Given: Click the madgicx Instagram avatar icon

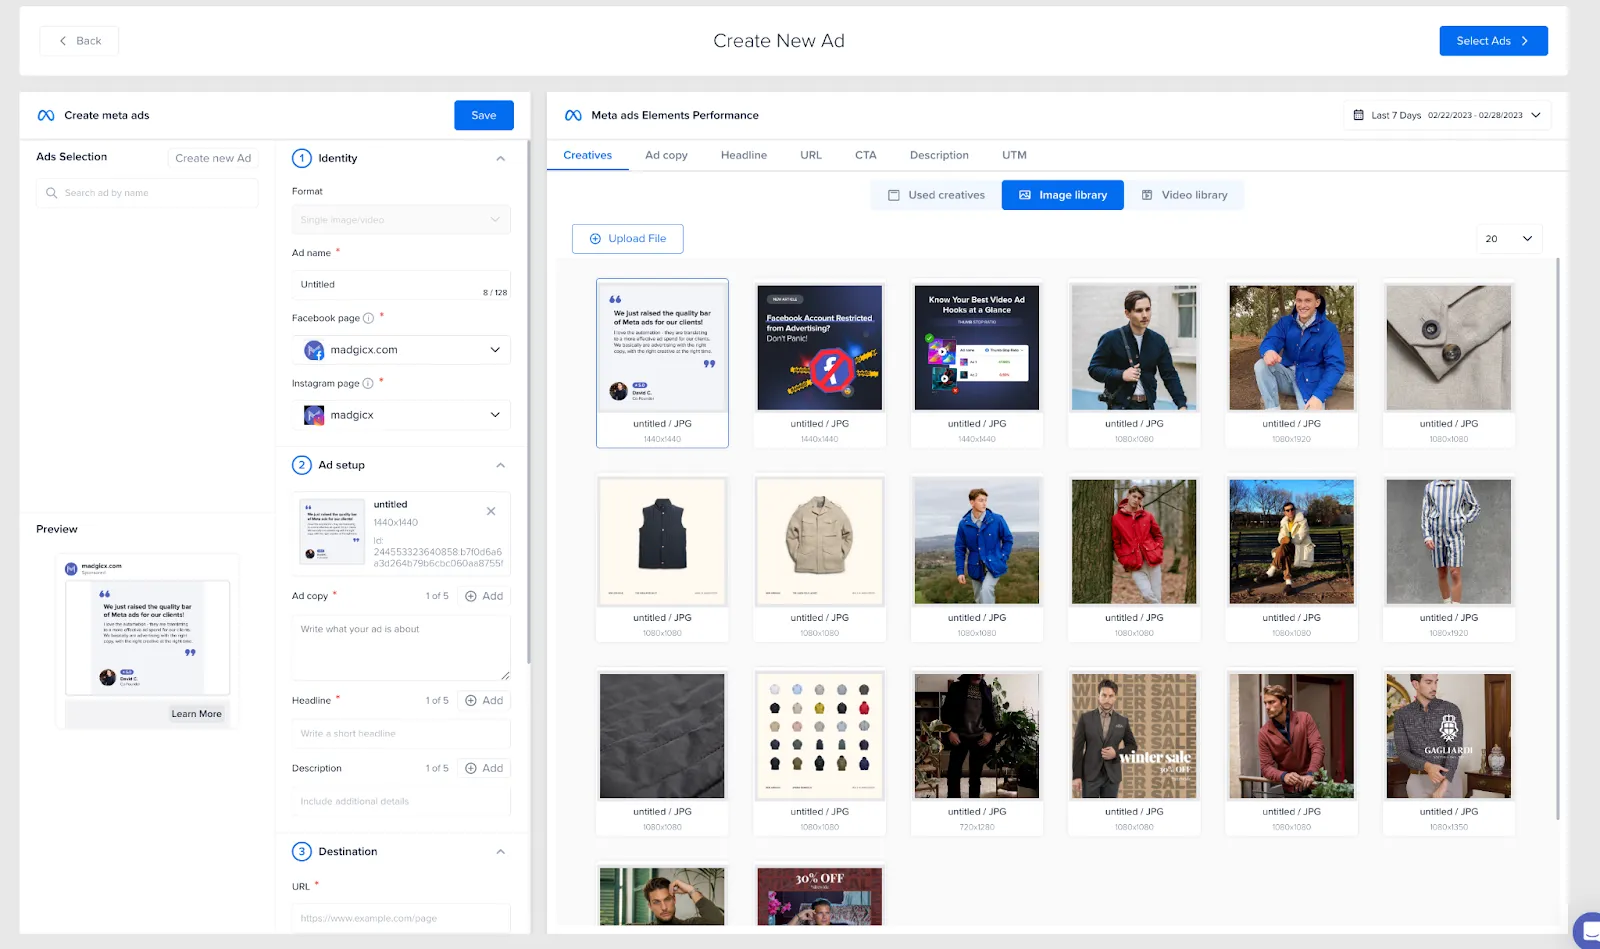Looking at the screenshot, I should tap(314, 415).
